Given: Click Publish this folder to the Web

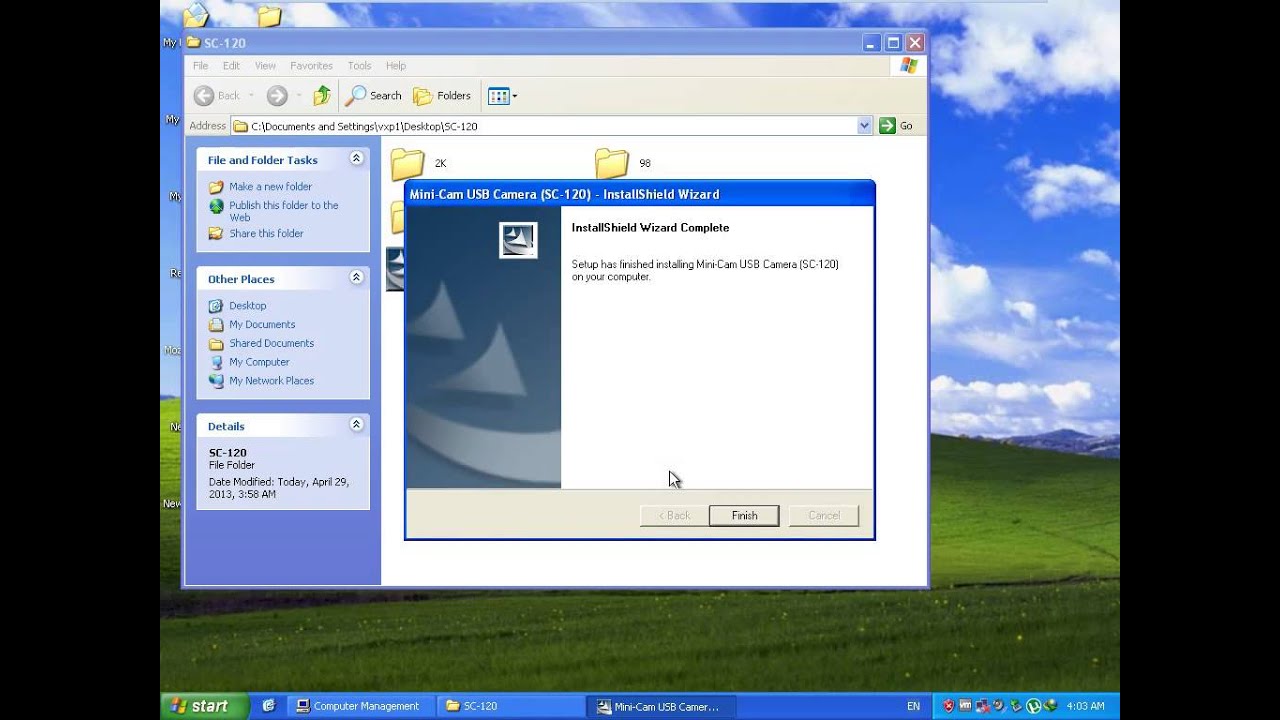Looking at the screenshot, I should [x=283, y=211].
